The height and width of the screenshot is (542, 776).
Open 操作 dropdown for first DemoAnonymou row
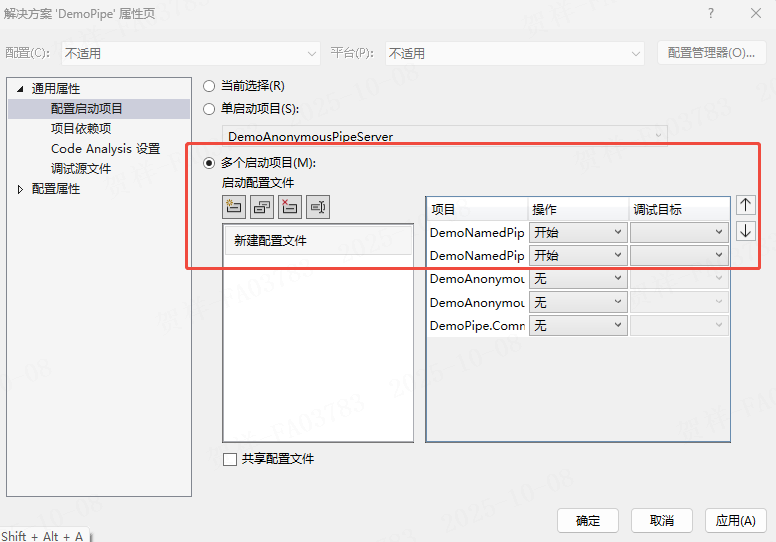[578, 279]
